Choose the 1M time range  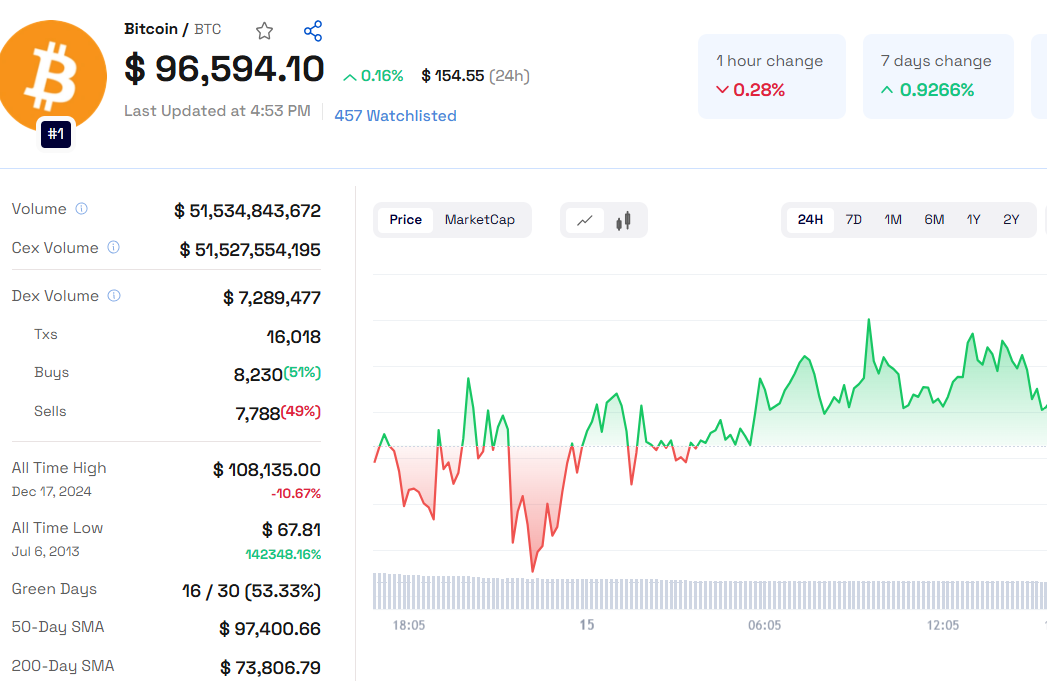[x=893, y=220]
